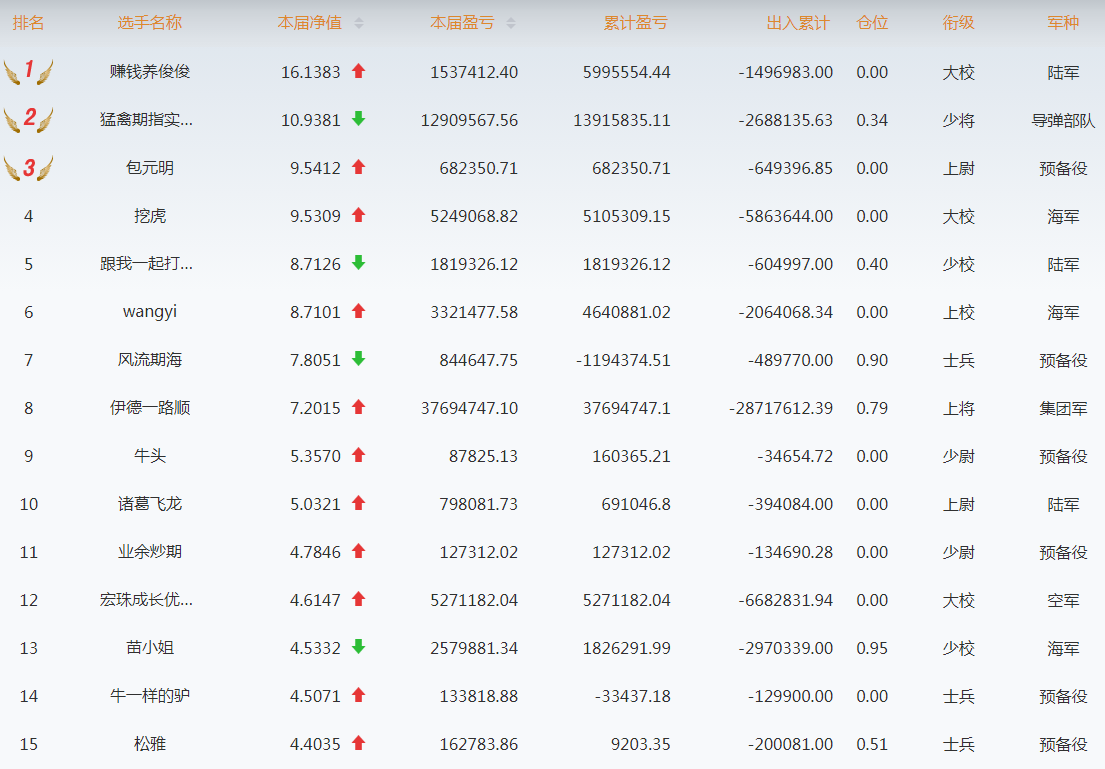Select the value 9203.35
This screenshot has width=1105, height=769.
pos(640,744)
